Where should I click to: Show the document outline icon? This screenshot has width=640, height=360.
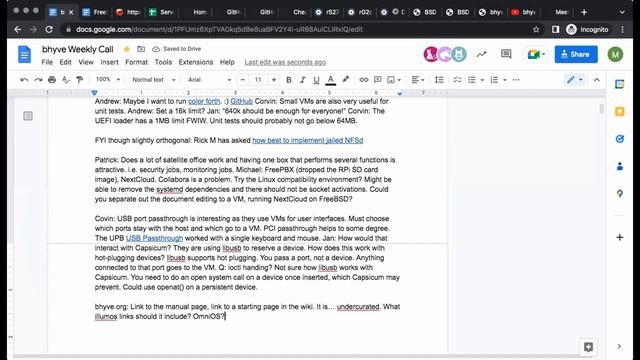click(x=28, y=116)
